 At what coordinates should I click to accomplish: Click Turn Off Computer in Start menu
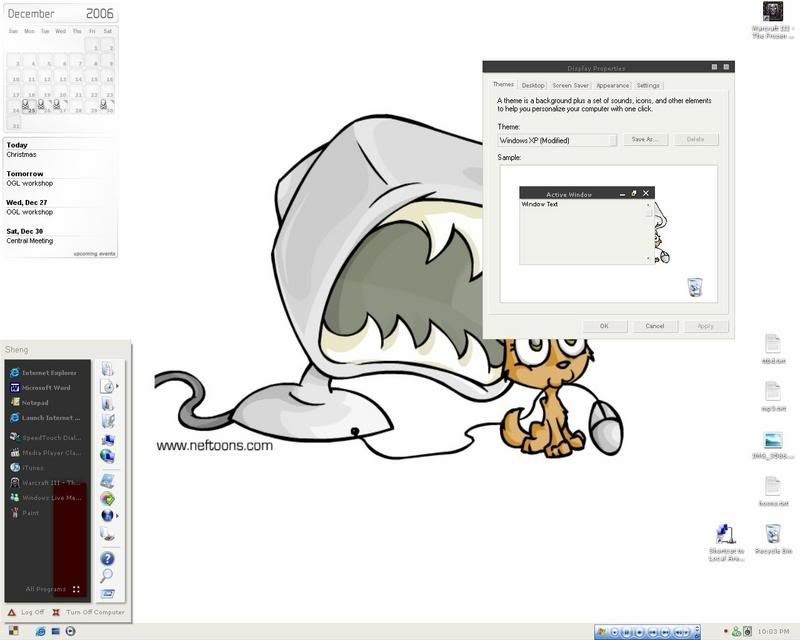(x=88, y=612)
